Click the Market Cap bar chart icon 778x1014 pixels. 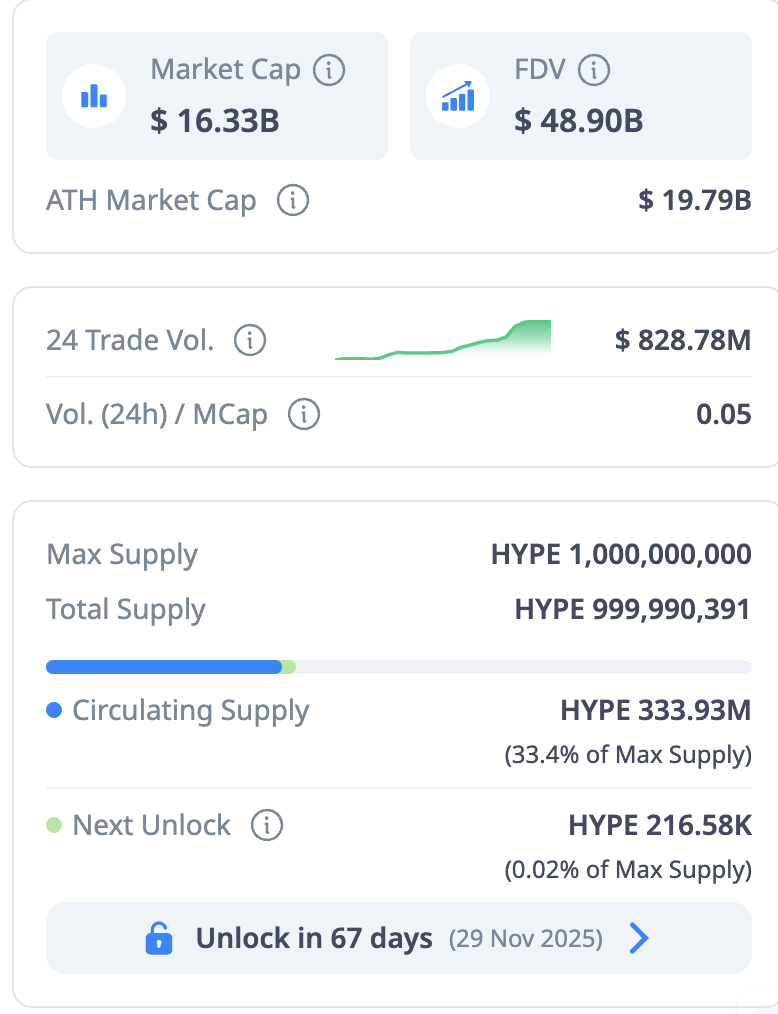tap(93, 96)
